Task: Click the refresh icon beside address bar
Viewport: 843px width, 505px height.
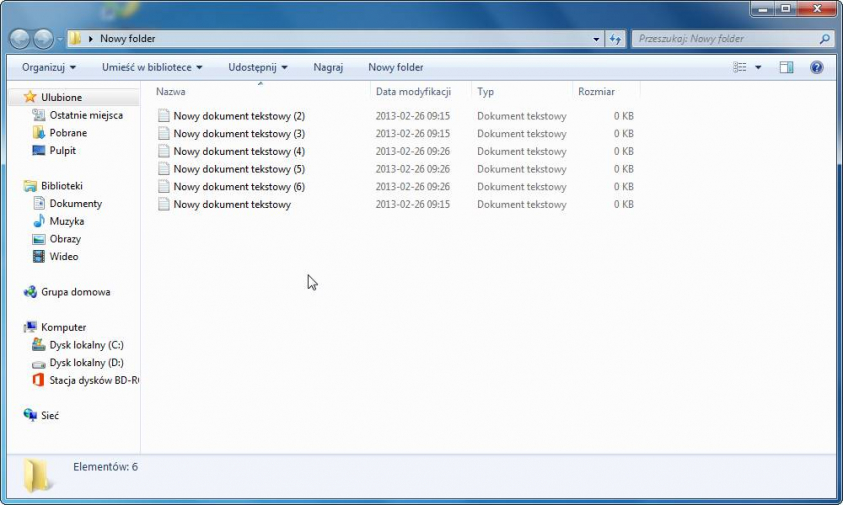Action: tap(616, 39)
